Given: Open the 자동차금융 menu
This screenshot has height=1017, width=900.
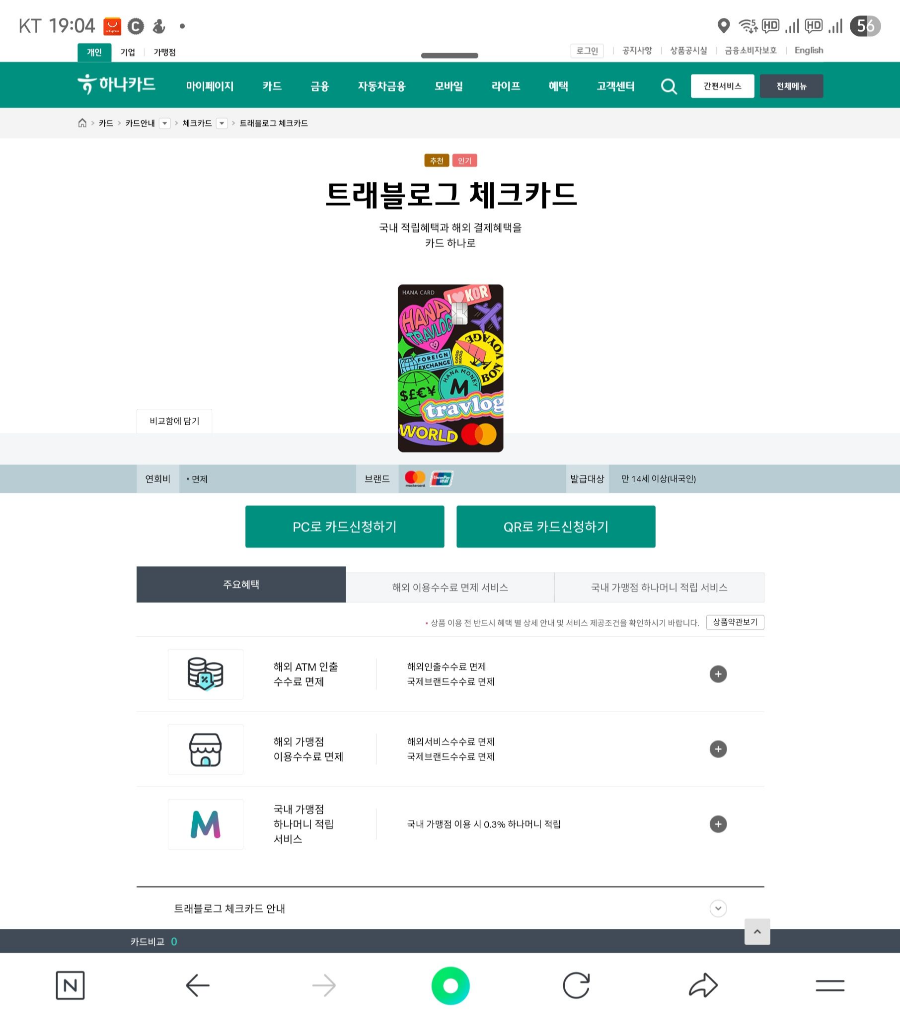Looking at the screenshot, I should [x=381, y=86].
